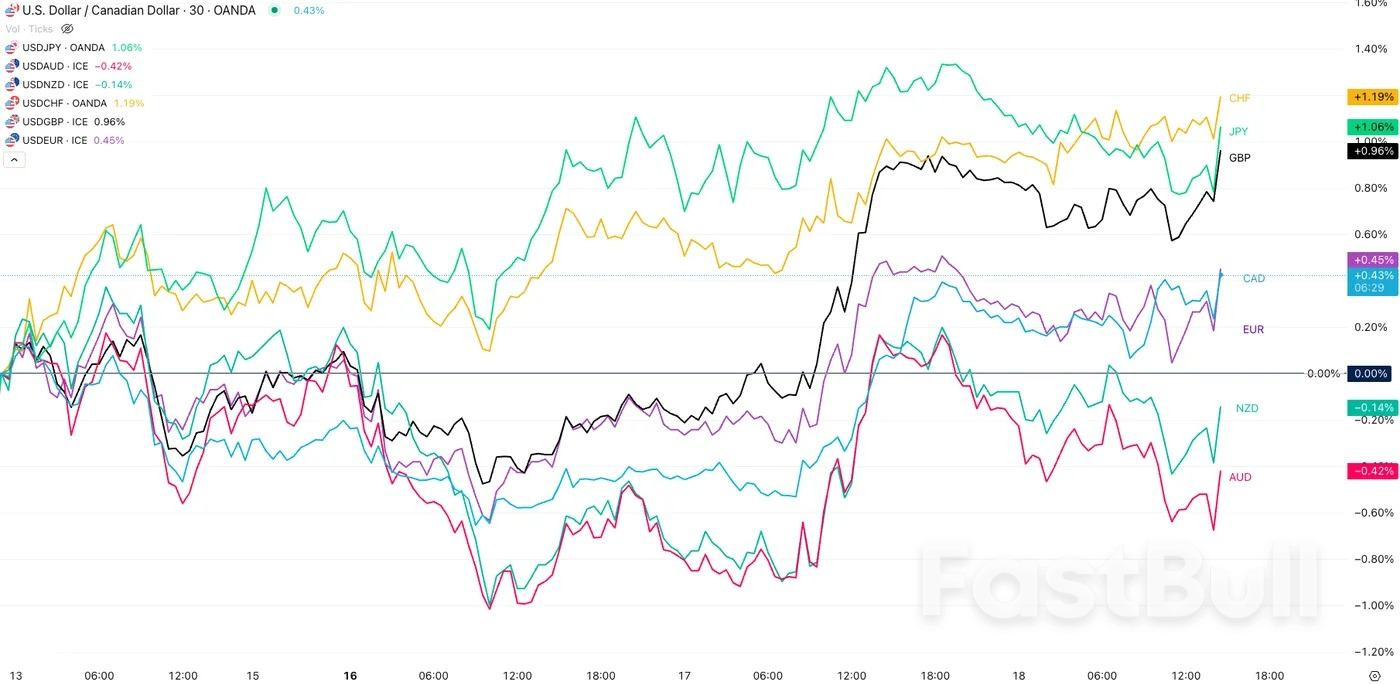Click the USDCHF flag pair icon
The width and height of the screenshot is (1400, 685).
pos(11,103)
